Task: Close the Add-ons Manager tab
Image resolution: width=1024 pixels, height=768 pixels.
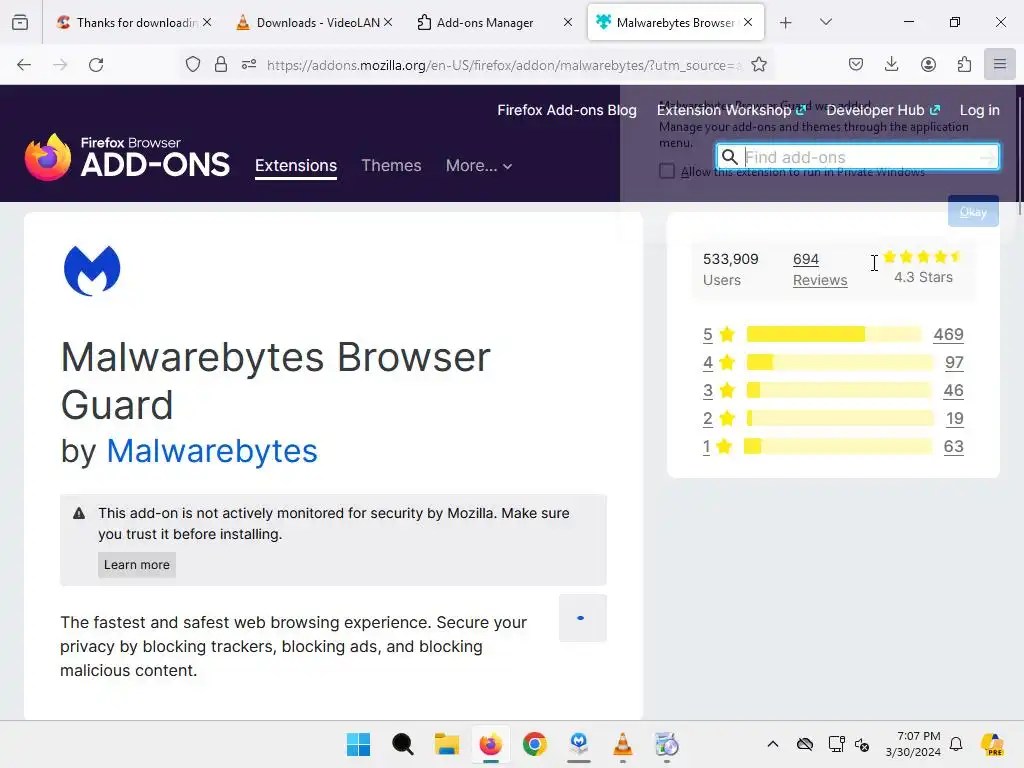Action: (x=568, y=22)
